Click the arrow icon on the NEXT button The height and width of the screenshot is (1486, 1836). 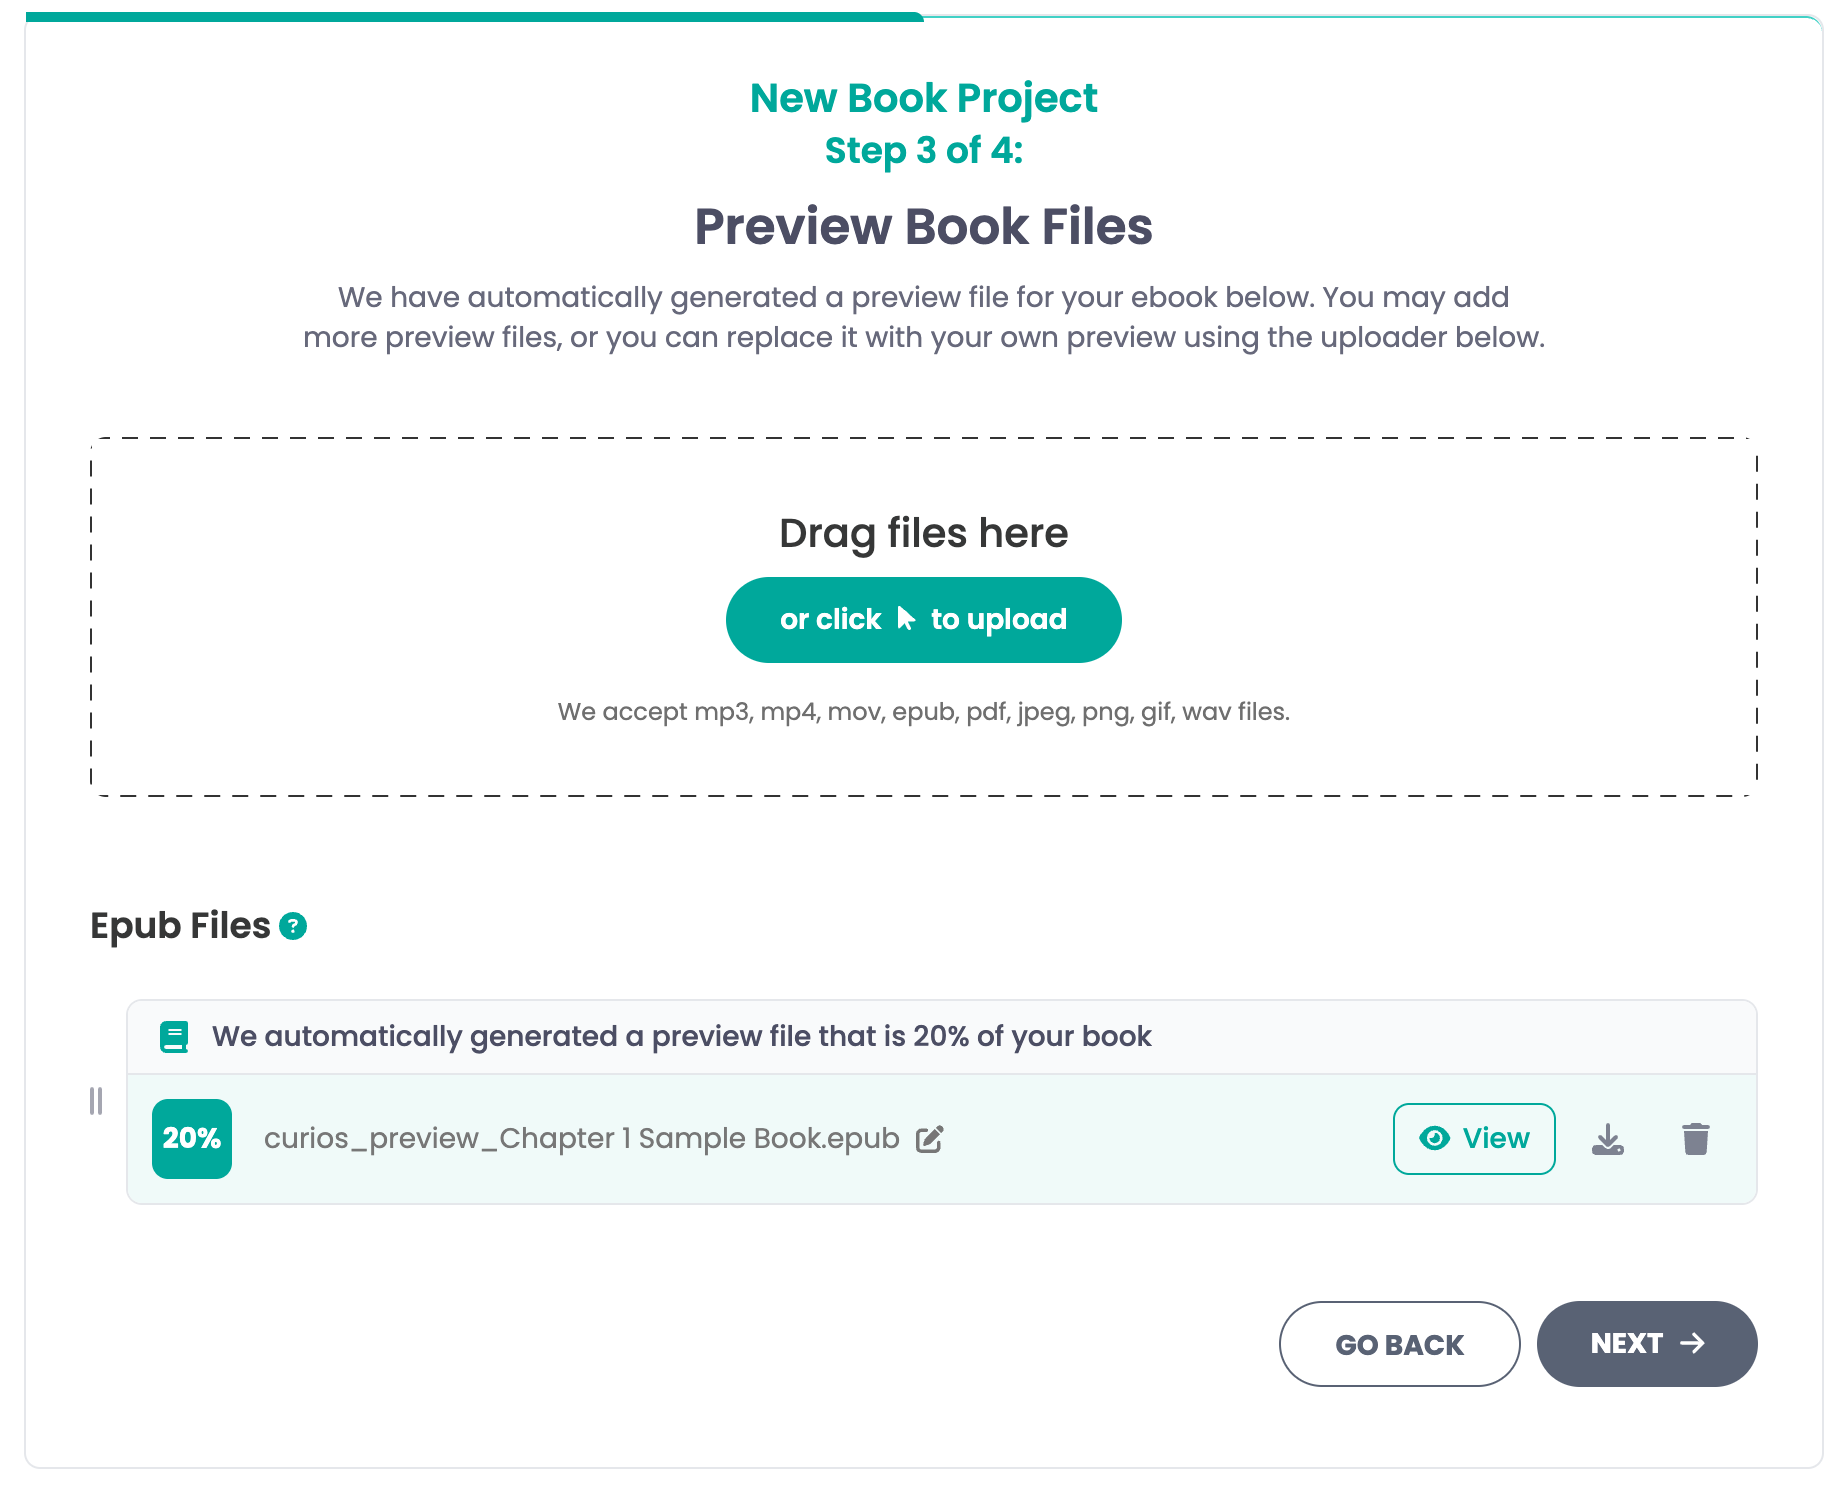pyautogui.click(x=1694, y=1344)
